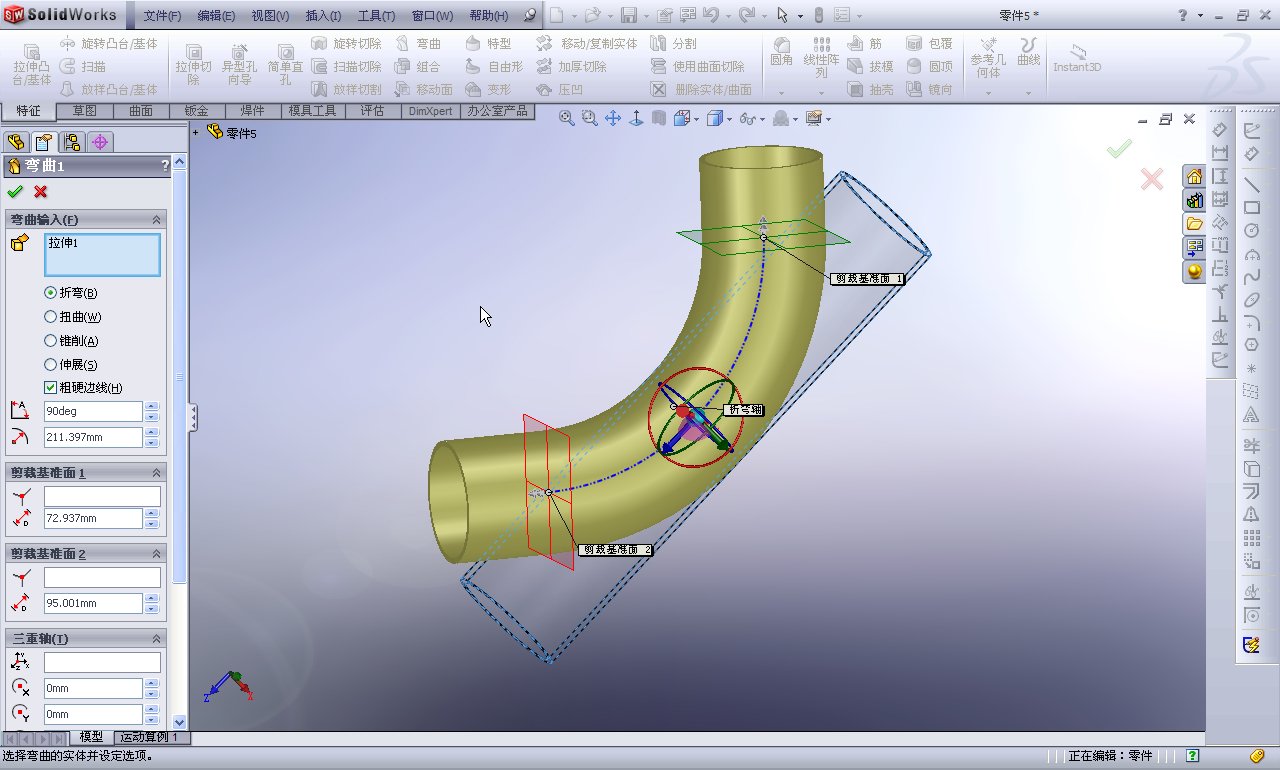Select the 扭曲(W) twisting radio option
The width and height of the screenshot is (1280, 770).
tap(51, 317)
